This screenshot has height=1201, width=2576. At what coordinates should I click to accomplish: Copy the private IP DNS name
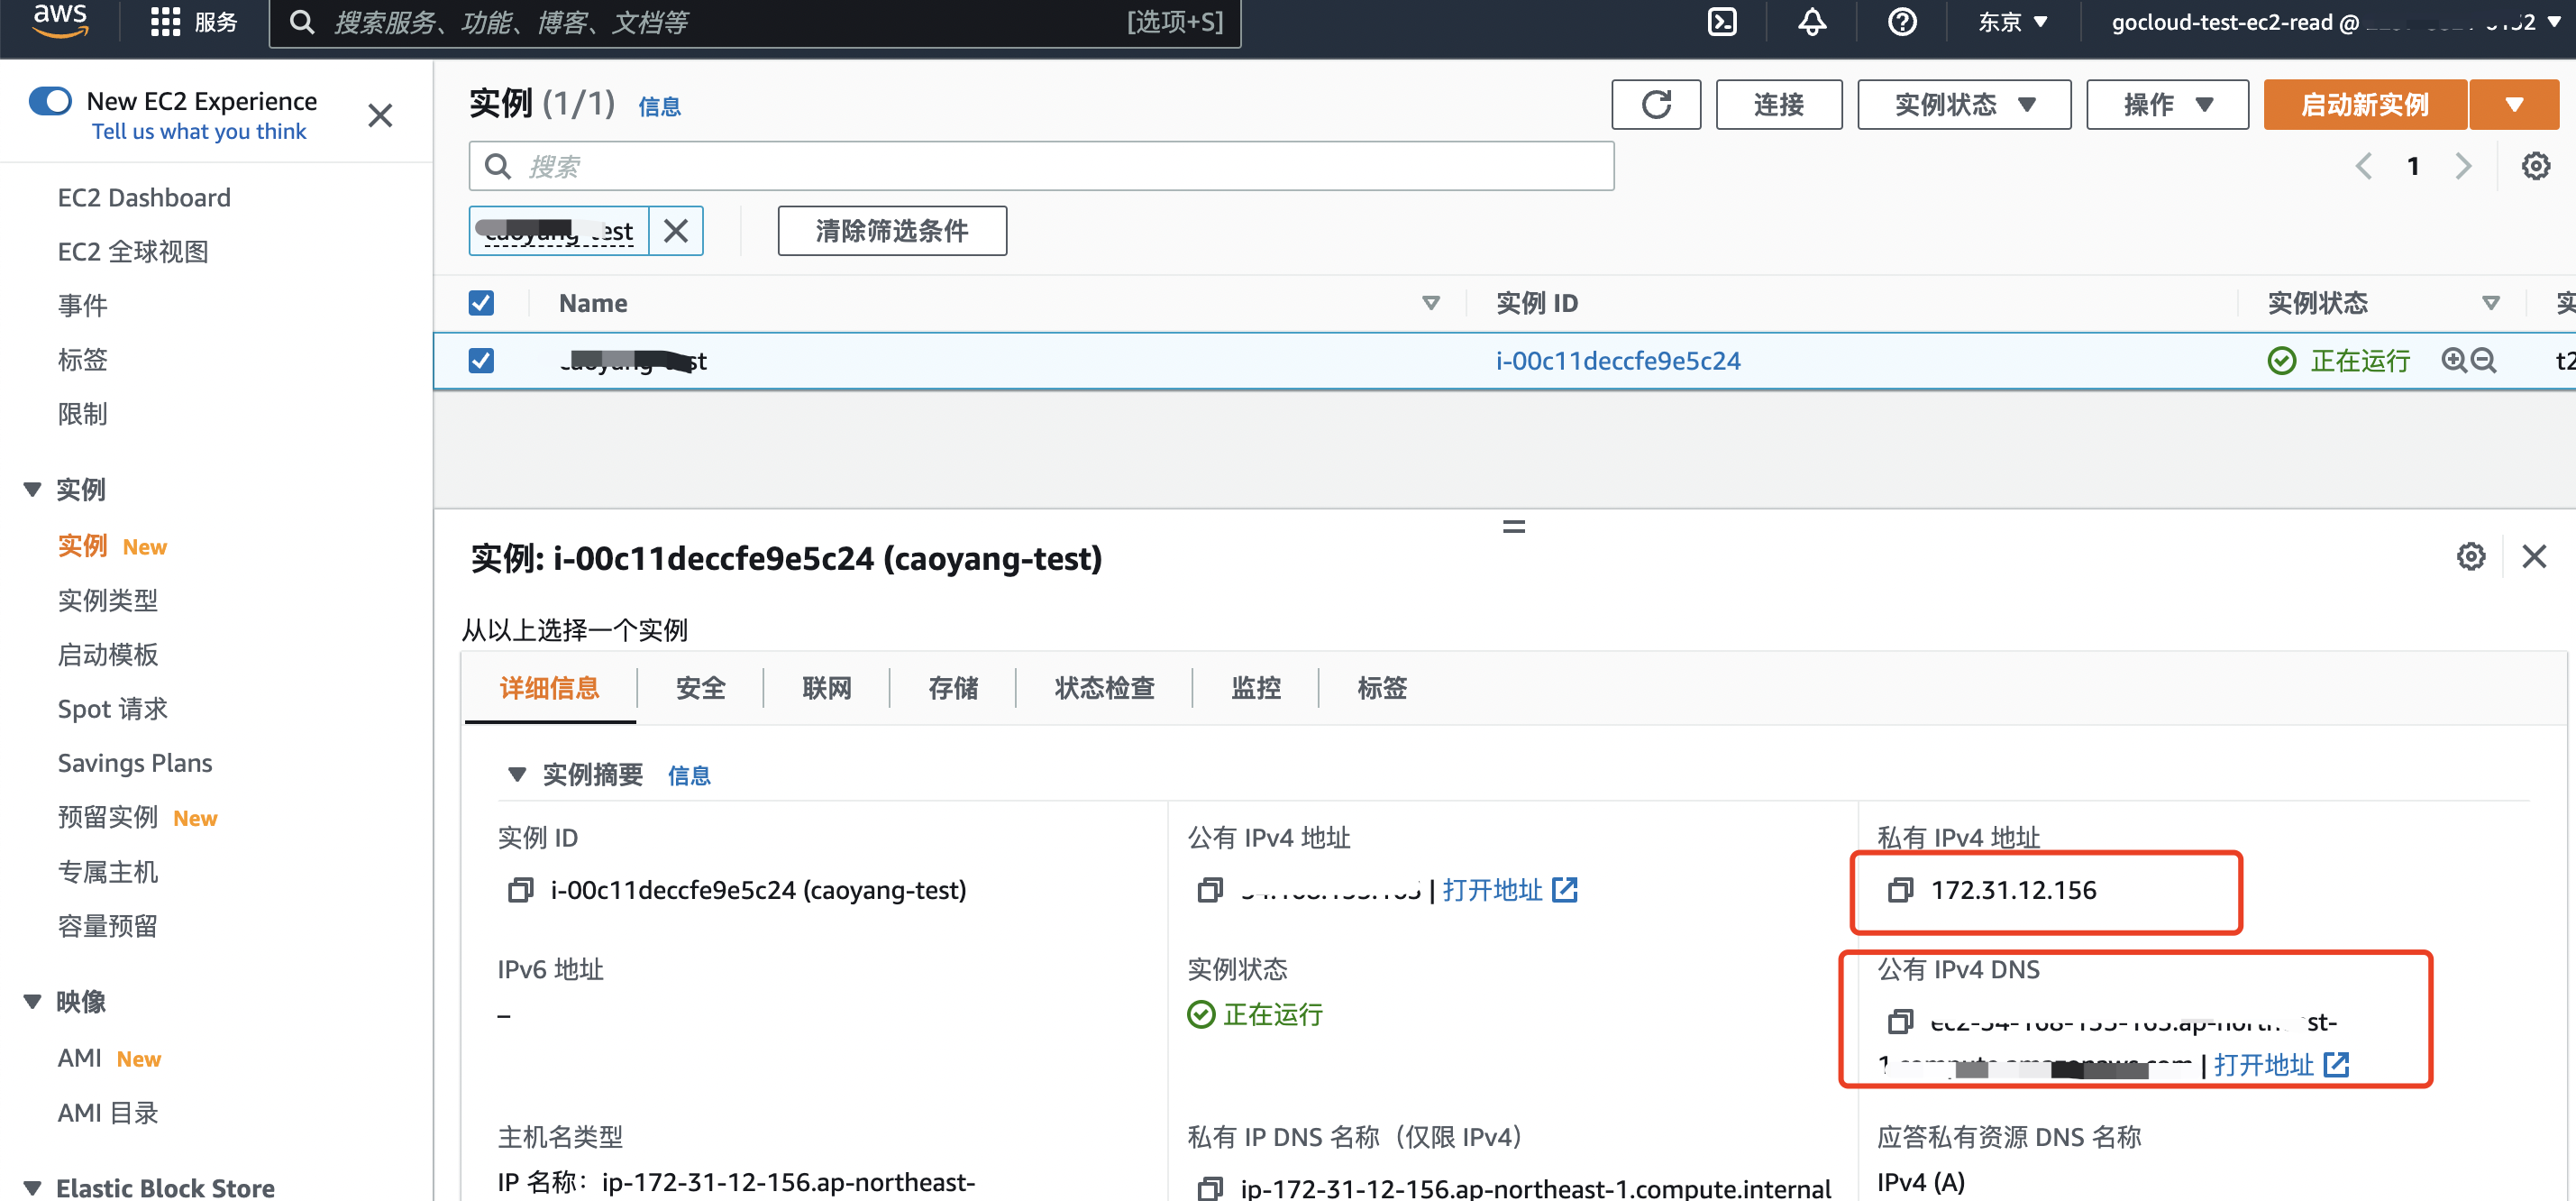pos(1210,1189)
